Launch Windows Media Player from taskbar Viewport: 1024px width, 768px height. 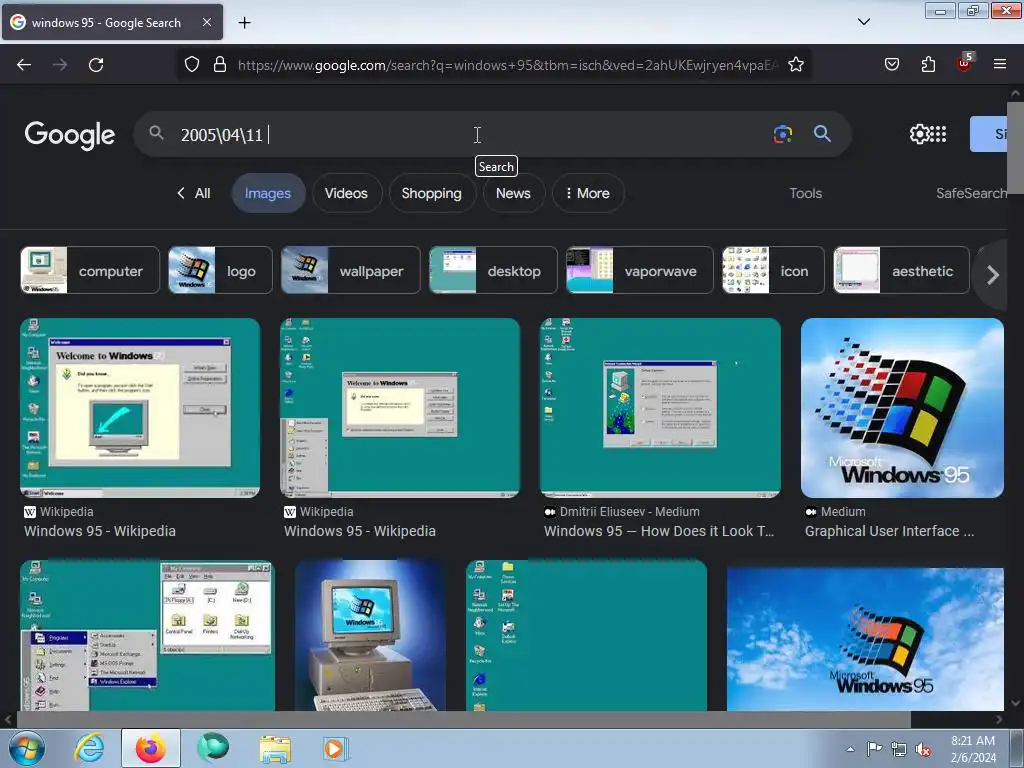(335, 748)
